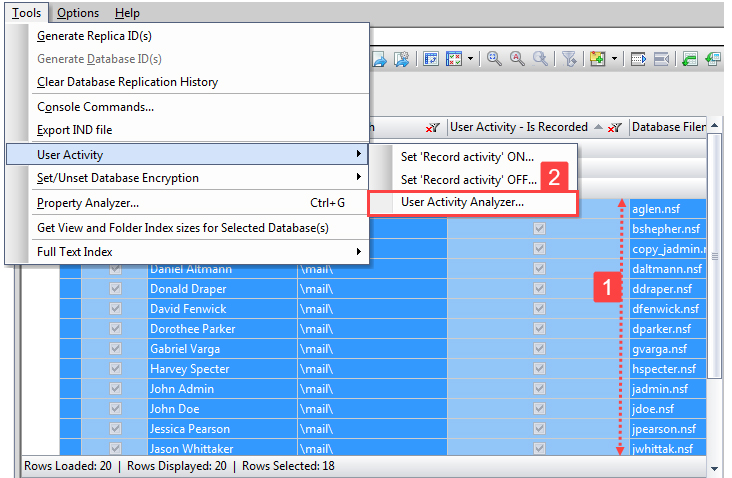Image resolution: width=732 pixels, height=478 pixels.
Task: Click the expand columns right arrow icon
Action: point(638,59)
